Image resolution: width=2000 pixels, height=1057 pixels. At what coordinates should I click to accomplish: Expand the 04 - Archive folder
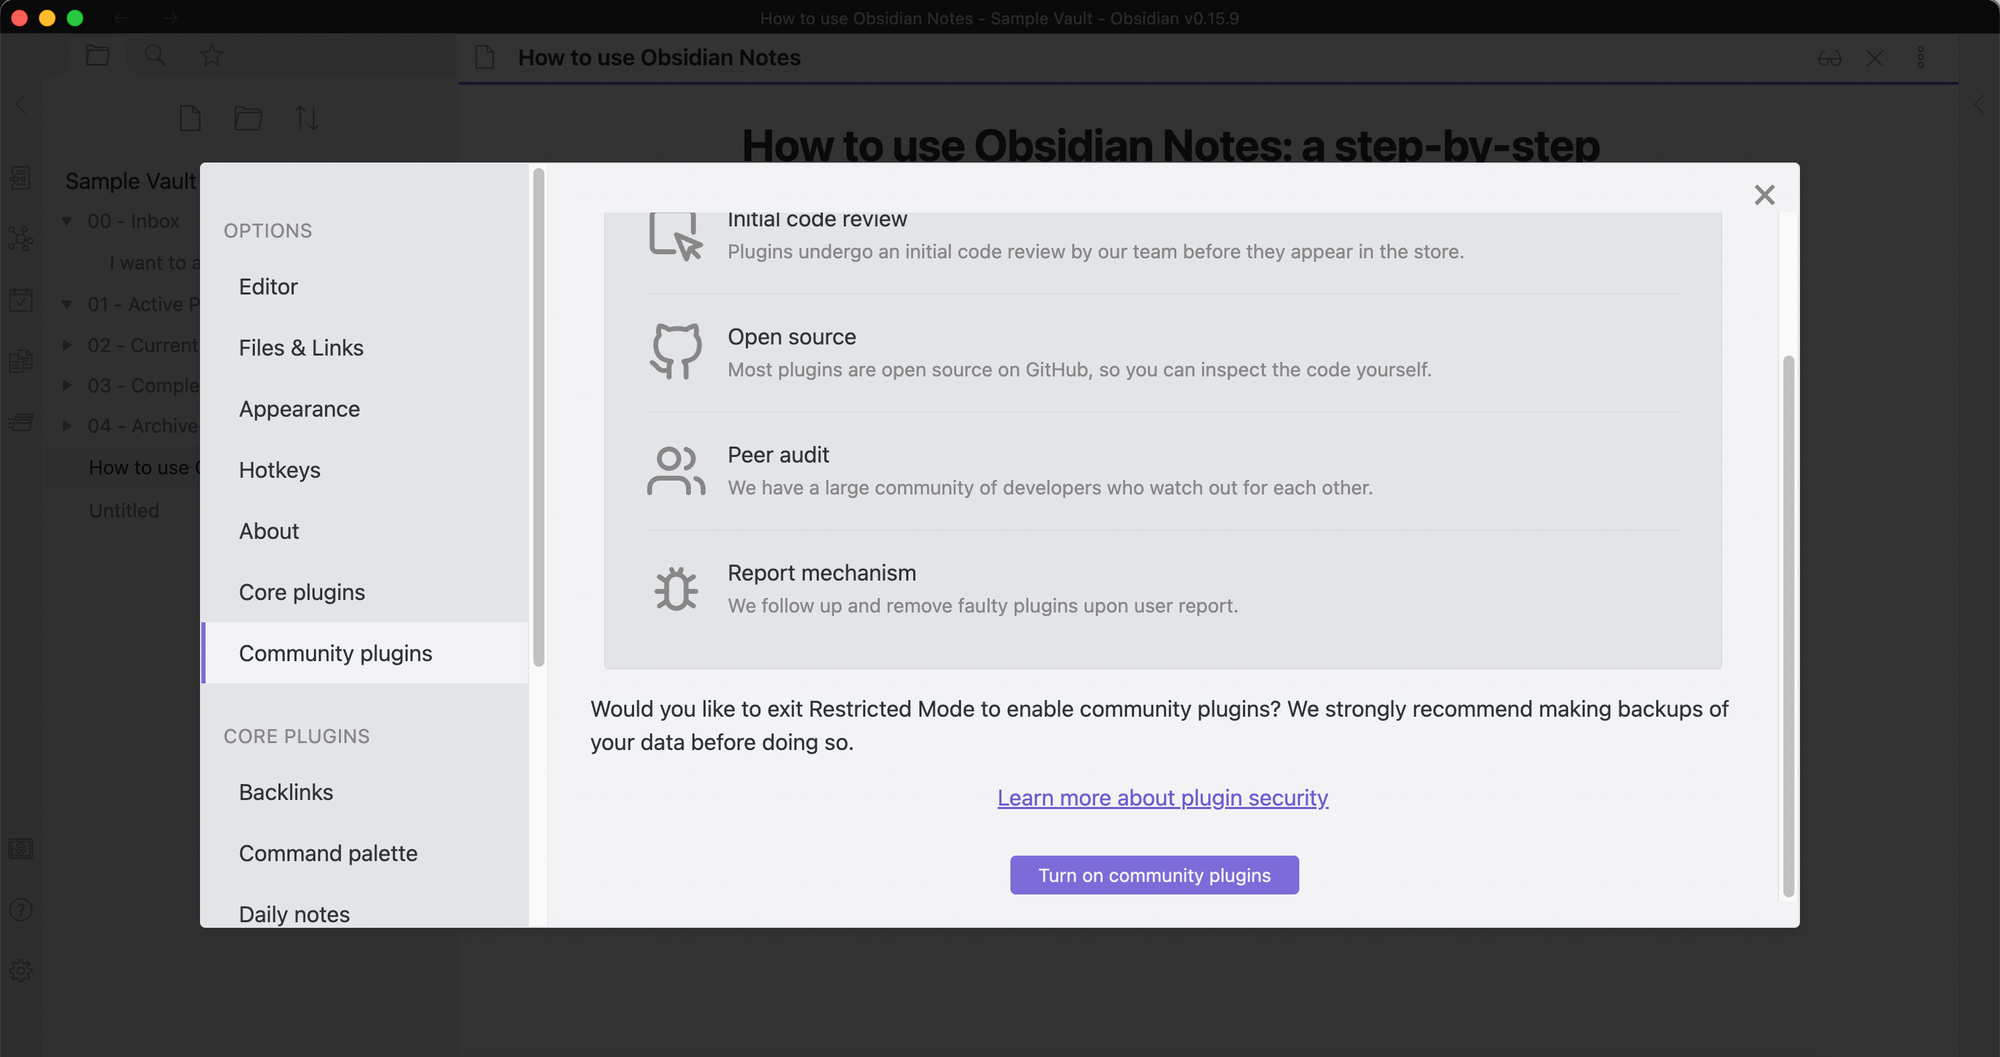67,426
